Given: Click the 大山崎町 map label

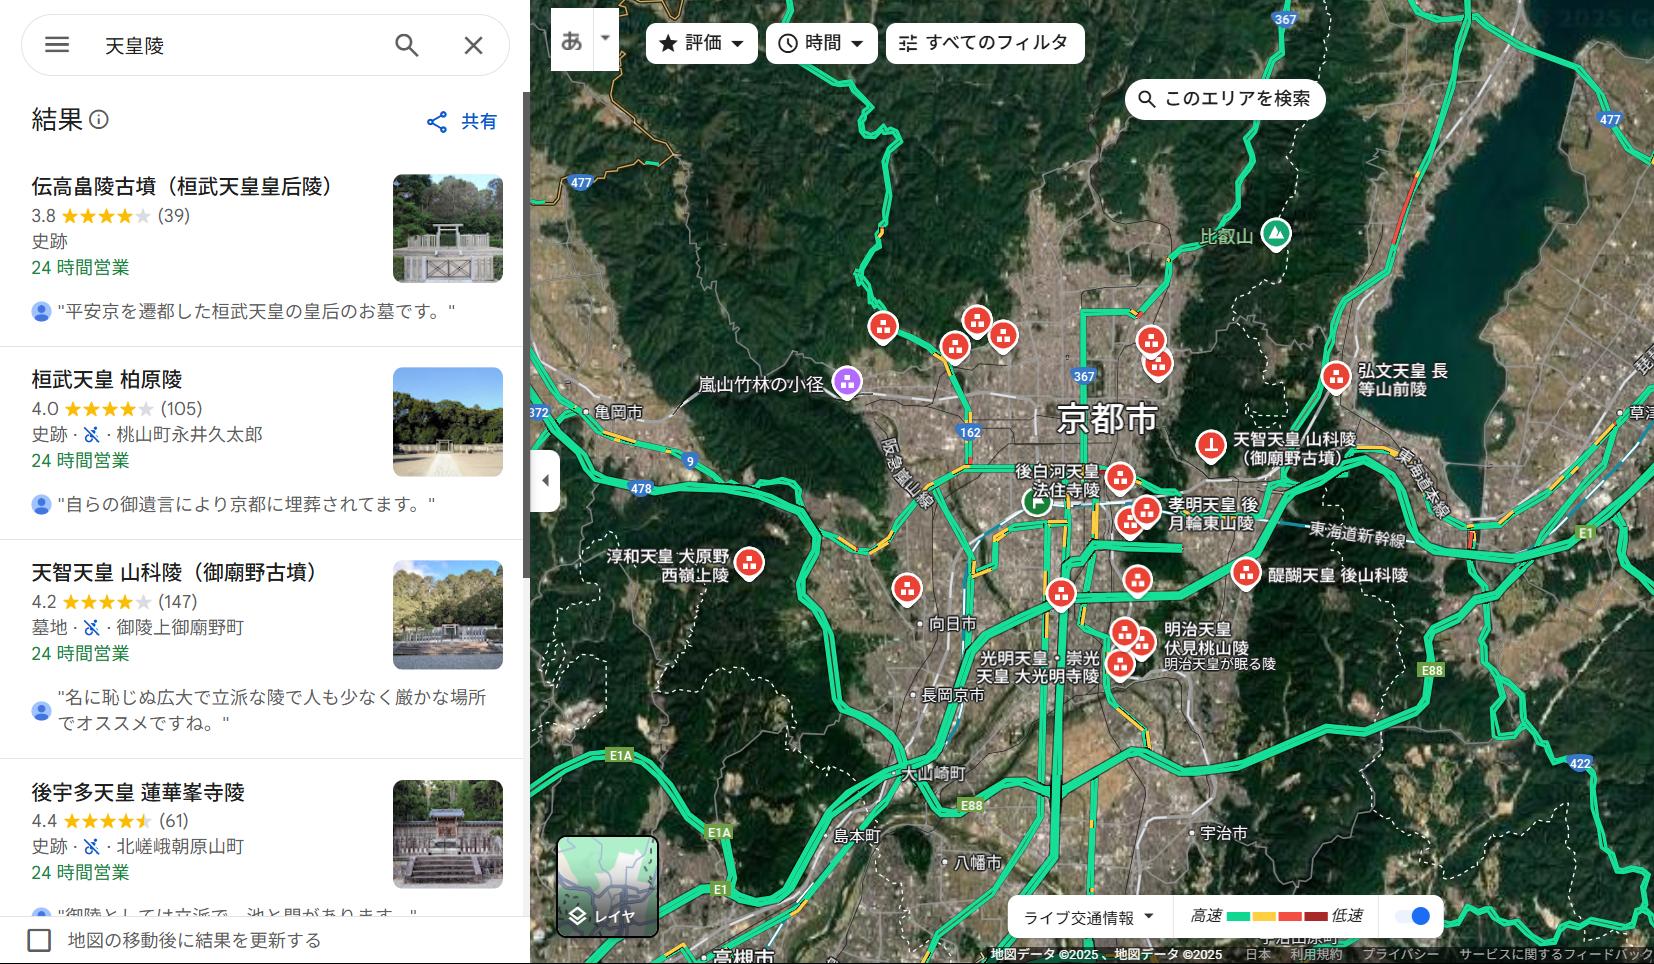Looking at the screenshot, I should (933, 773).
